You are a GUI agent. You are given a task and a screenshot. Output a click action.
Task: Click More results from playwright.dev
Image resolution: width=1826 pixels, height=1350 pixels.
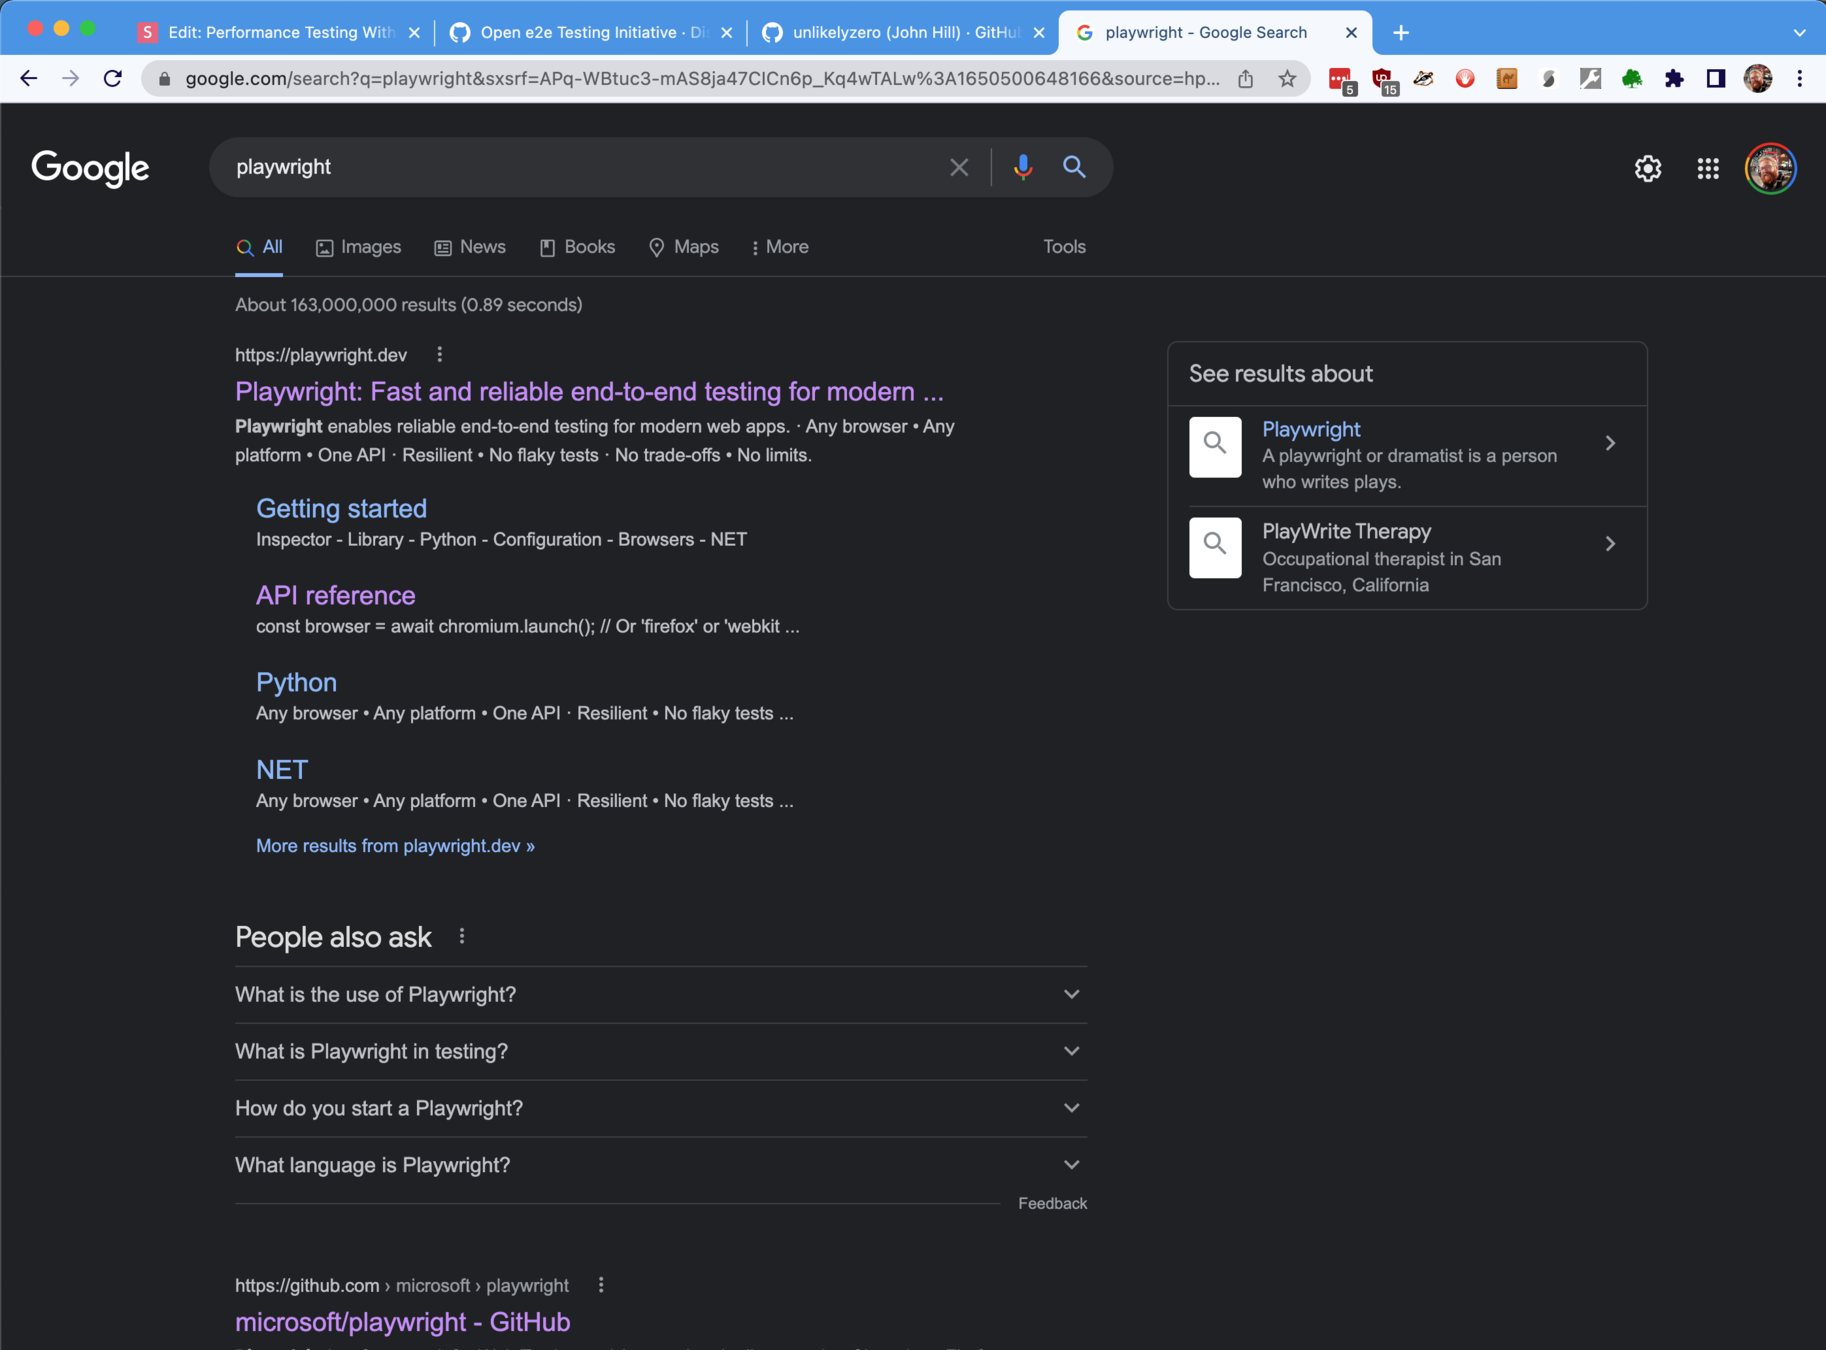(x=395, y=846)
